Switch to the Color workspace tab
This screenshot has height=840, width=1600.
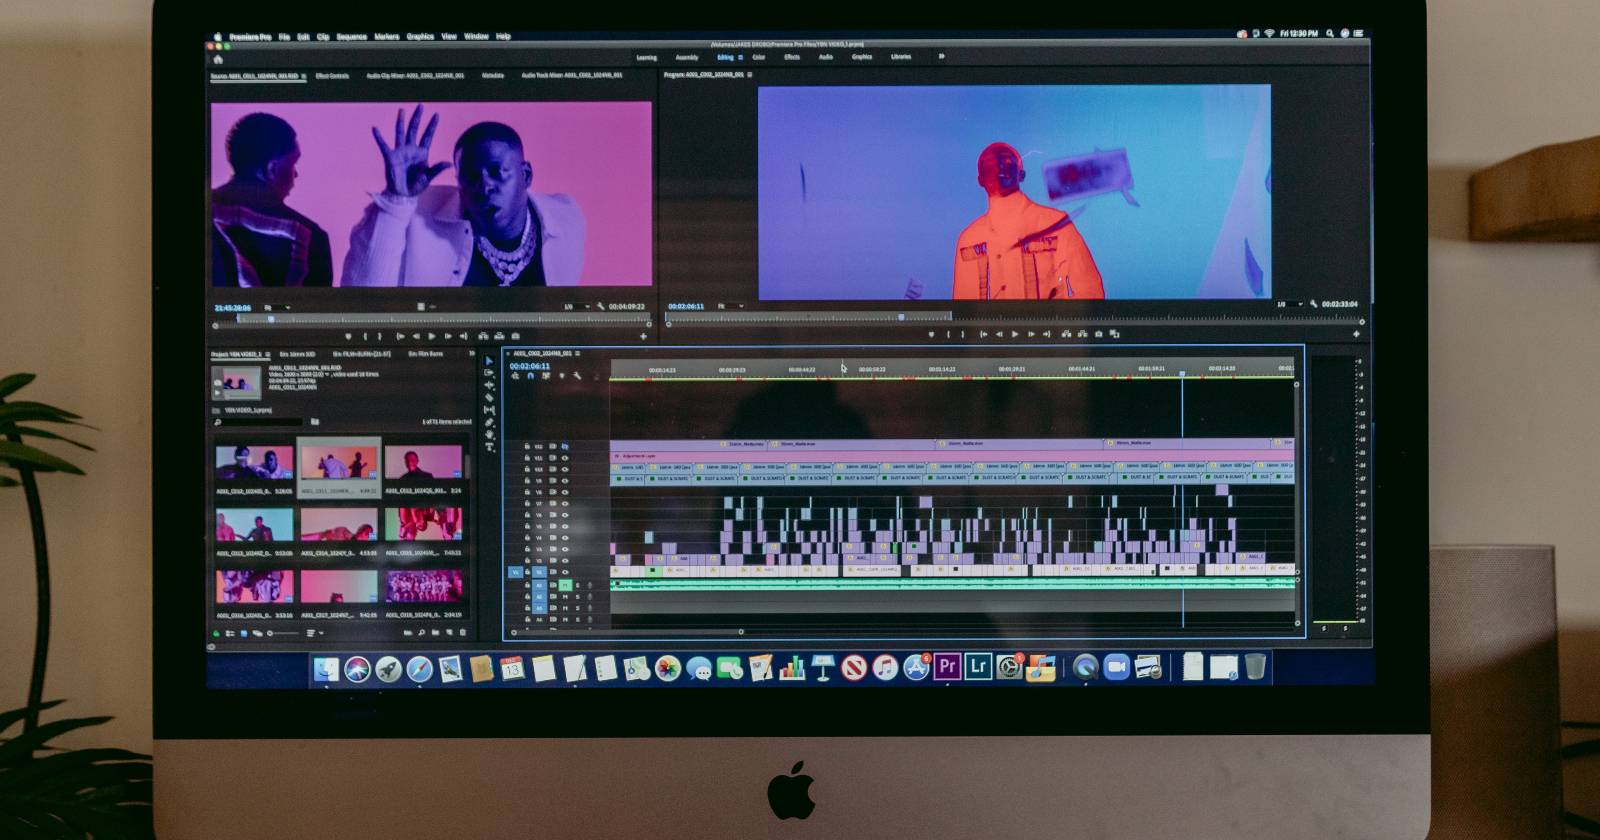(759, 57)
